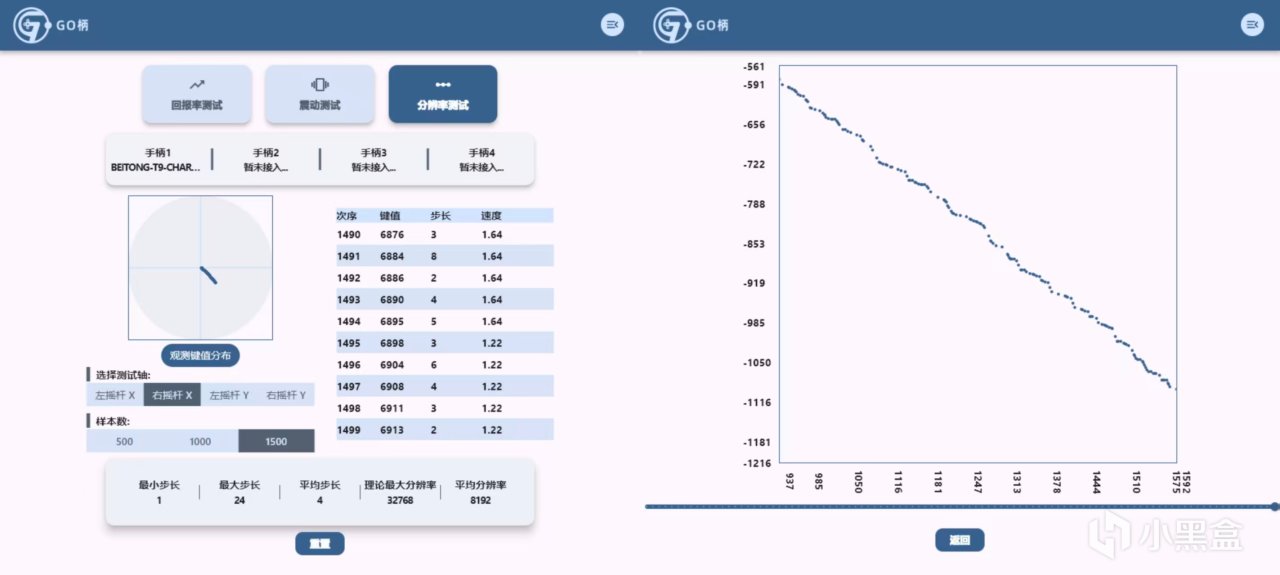Screen dimensions: 1280x575
Task: Choose the 右摇杆 Y test axis
Action: (x=286, y=396)
